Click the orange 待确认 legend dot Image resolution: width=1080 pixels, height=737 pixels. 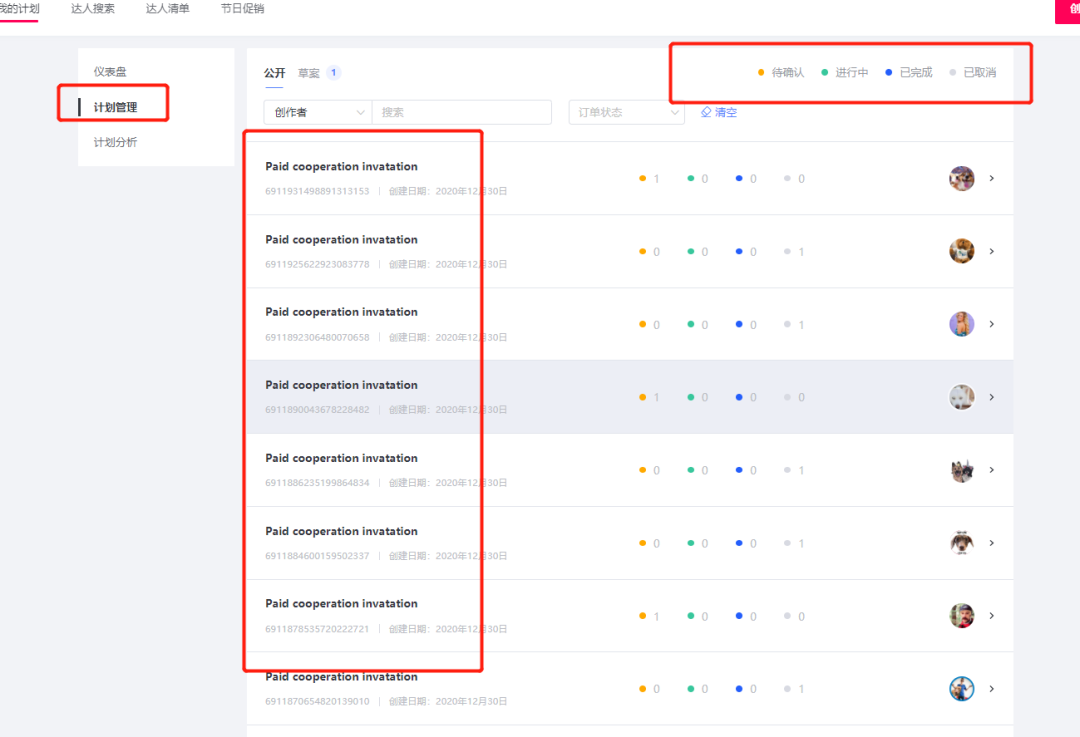point(761,73)
